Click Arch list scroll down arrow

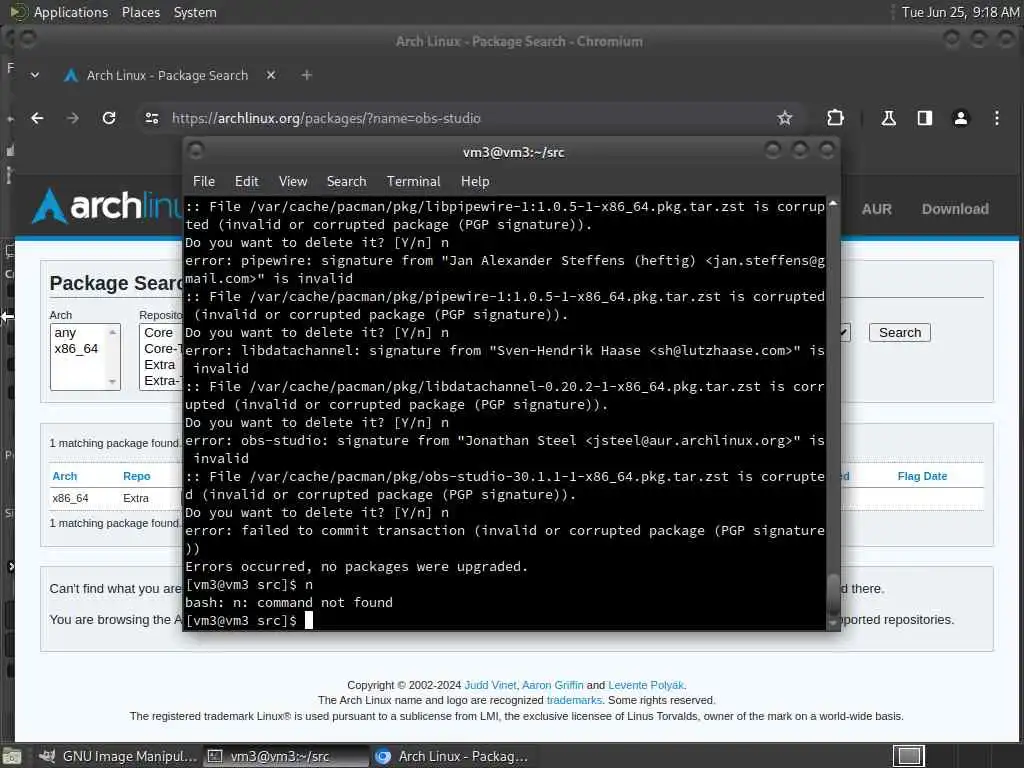[112, 381]
